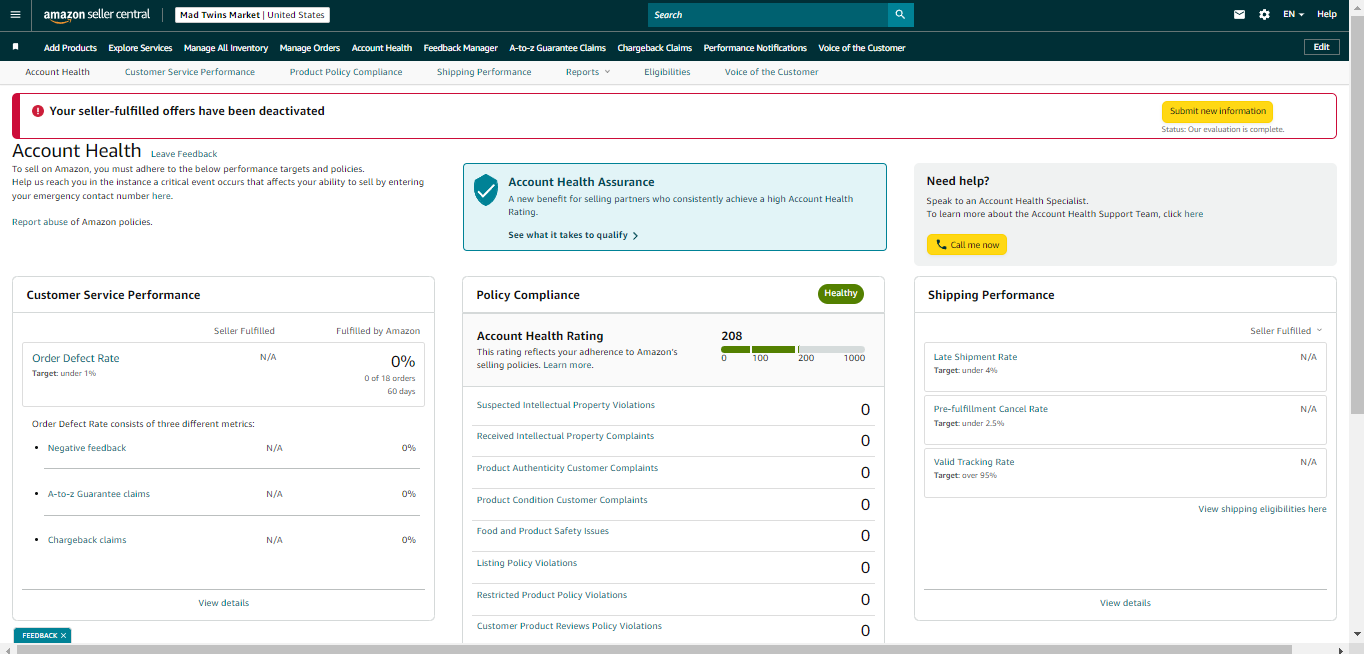Viewport: 1364px width, 654px height.
Task: Click in the Search input field
Action: coord(768,15)
